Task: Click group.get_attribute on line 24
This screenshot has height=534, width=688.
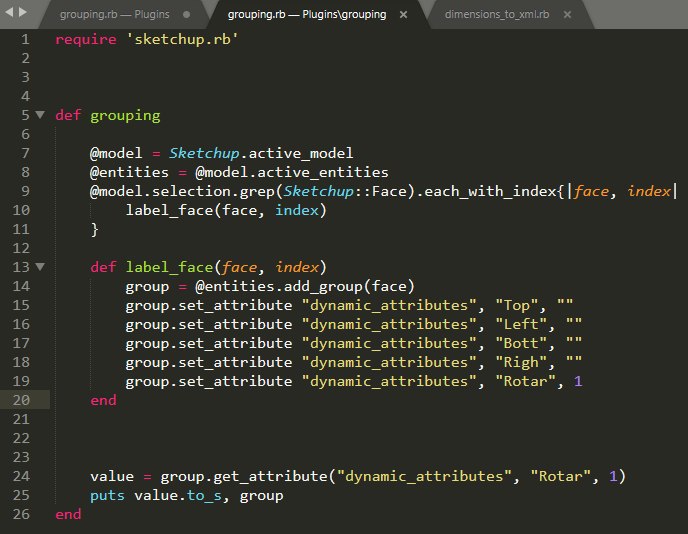Action: pos(244,477)
